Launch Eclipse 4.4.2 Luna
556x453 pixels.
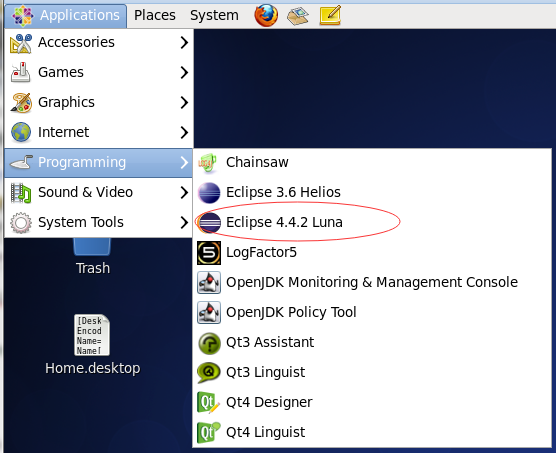[x=372, y=222]
